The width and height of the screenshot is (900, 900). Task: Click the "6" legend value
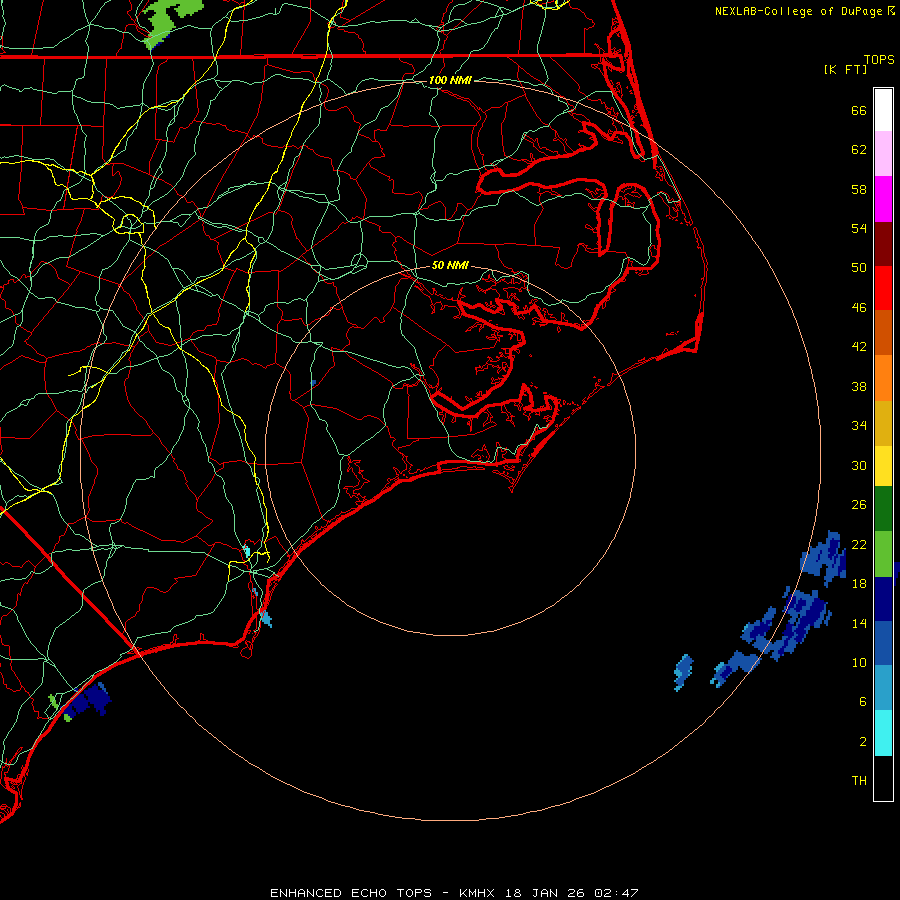point(863,702)
